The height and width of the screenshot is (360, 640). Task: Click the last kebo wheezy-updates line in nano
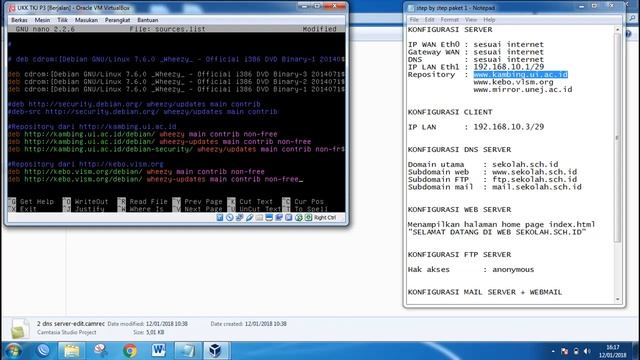(155, 179)
